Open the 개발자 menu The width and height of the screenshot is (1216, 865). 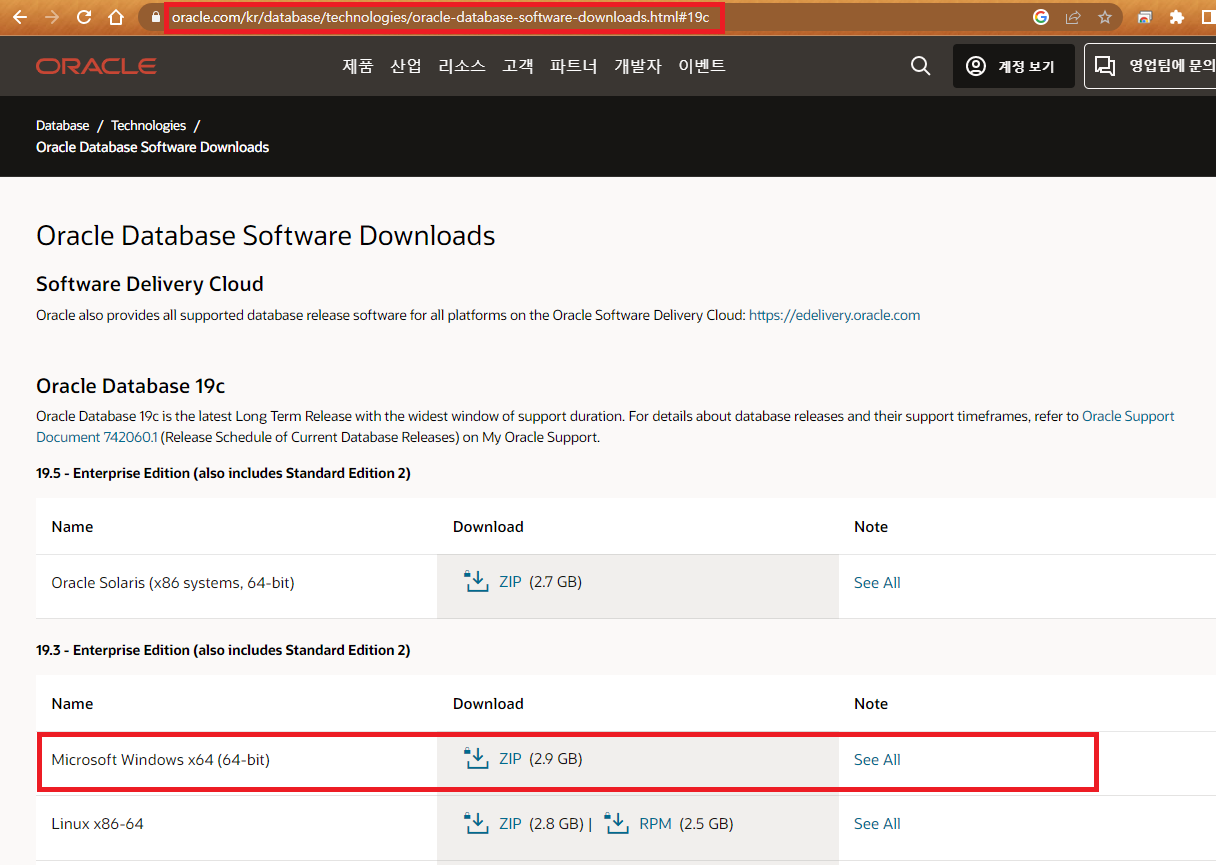point(638,66)
